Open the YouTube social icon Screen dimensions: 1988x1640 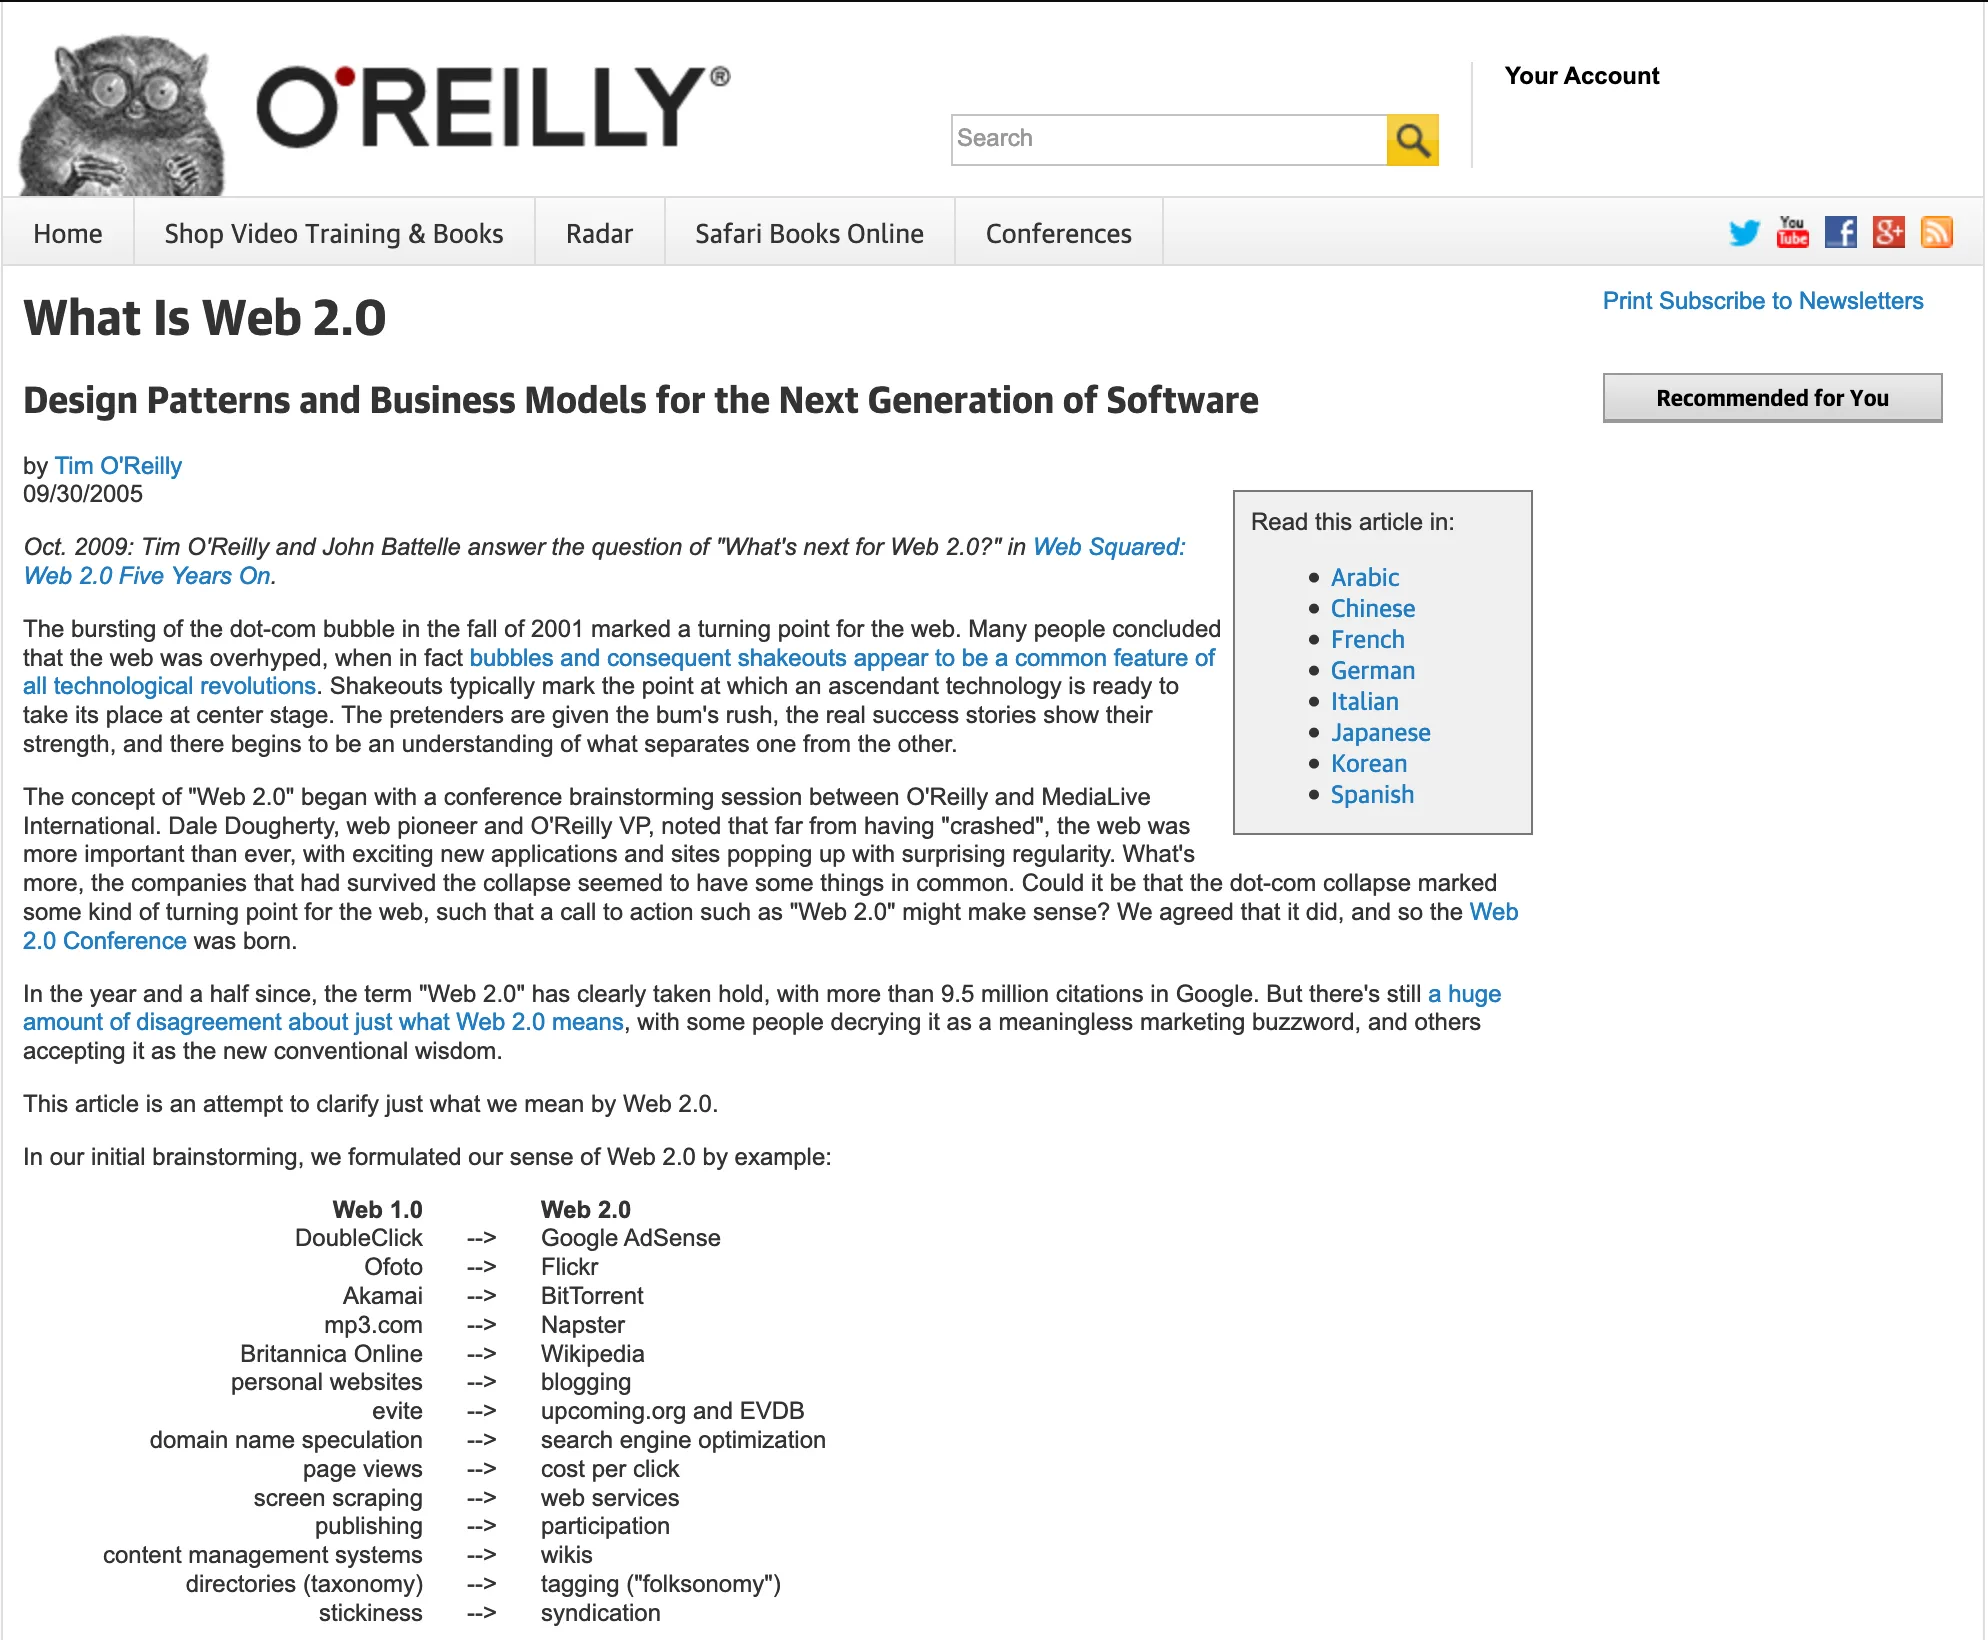point(1792,232)
